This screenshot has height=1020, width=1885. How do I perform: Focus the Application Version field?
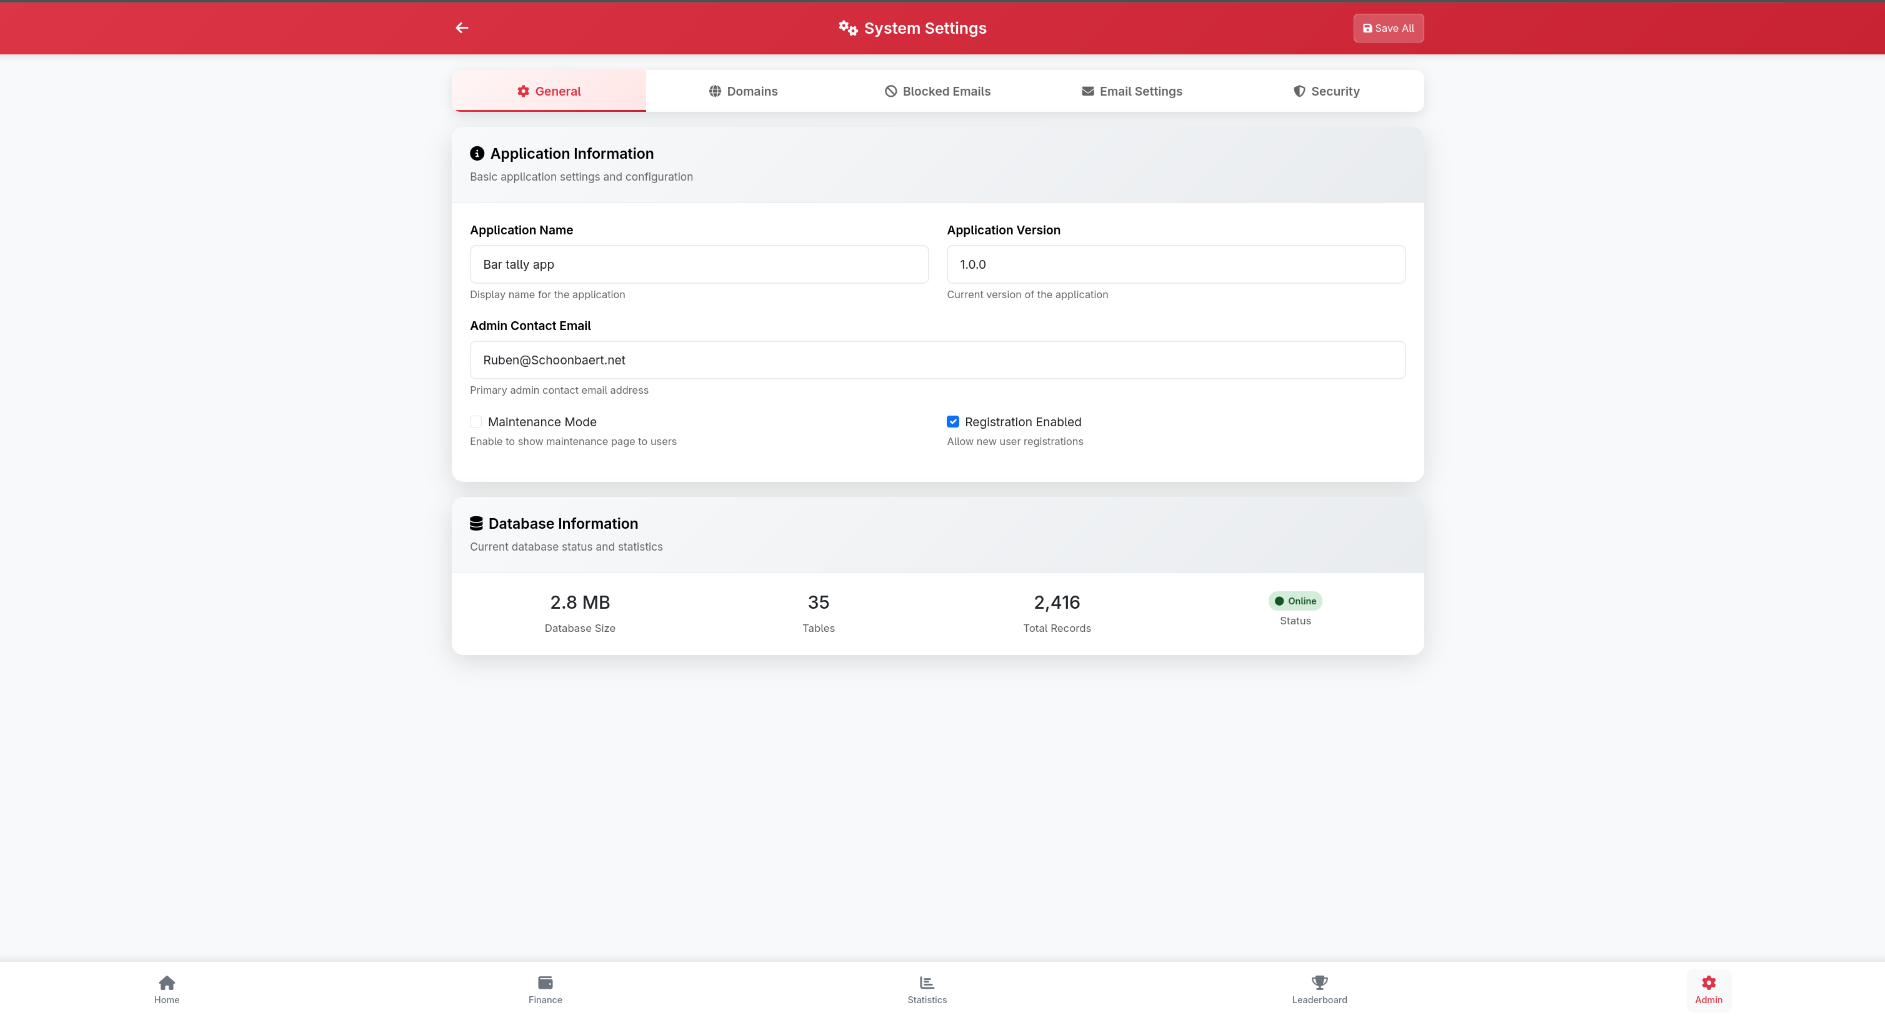click(1175, 265)
